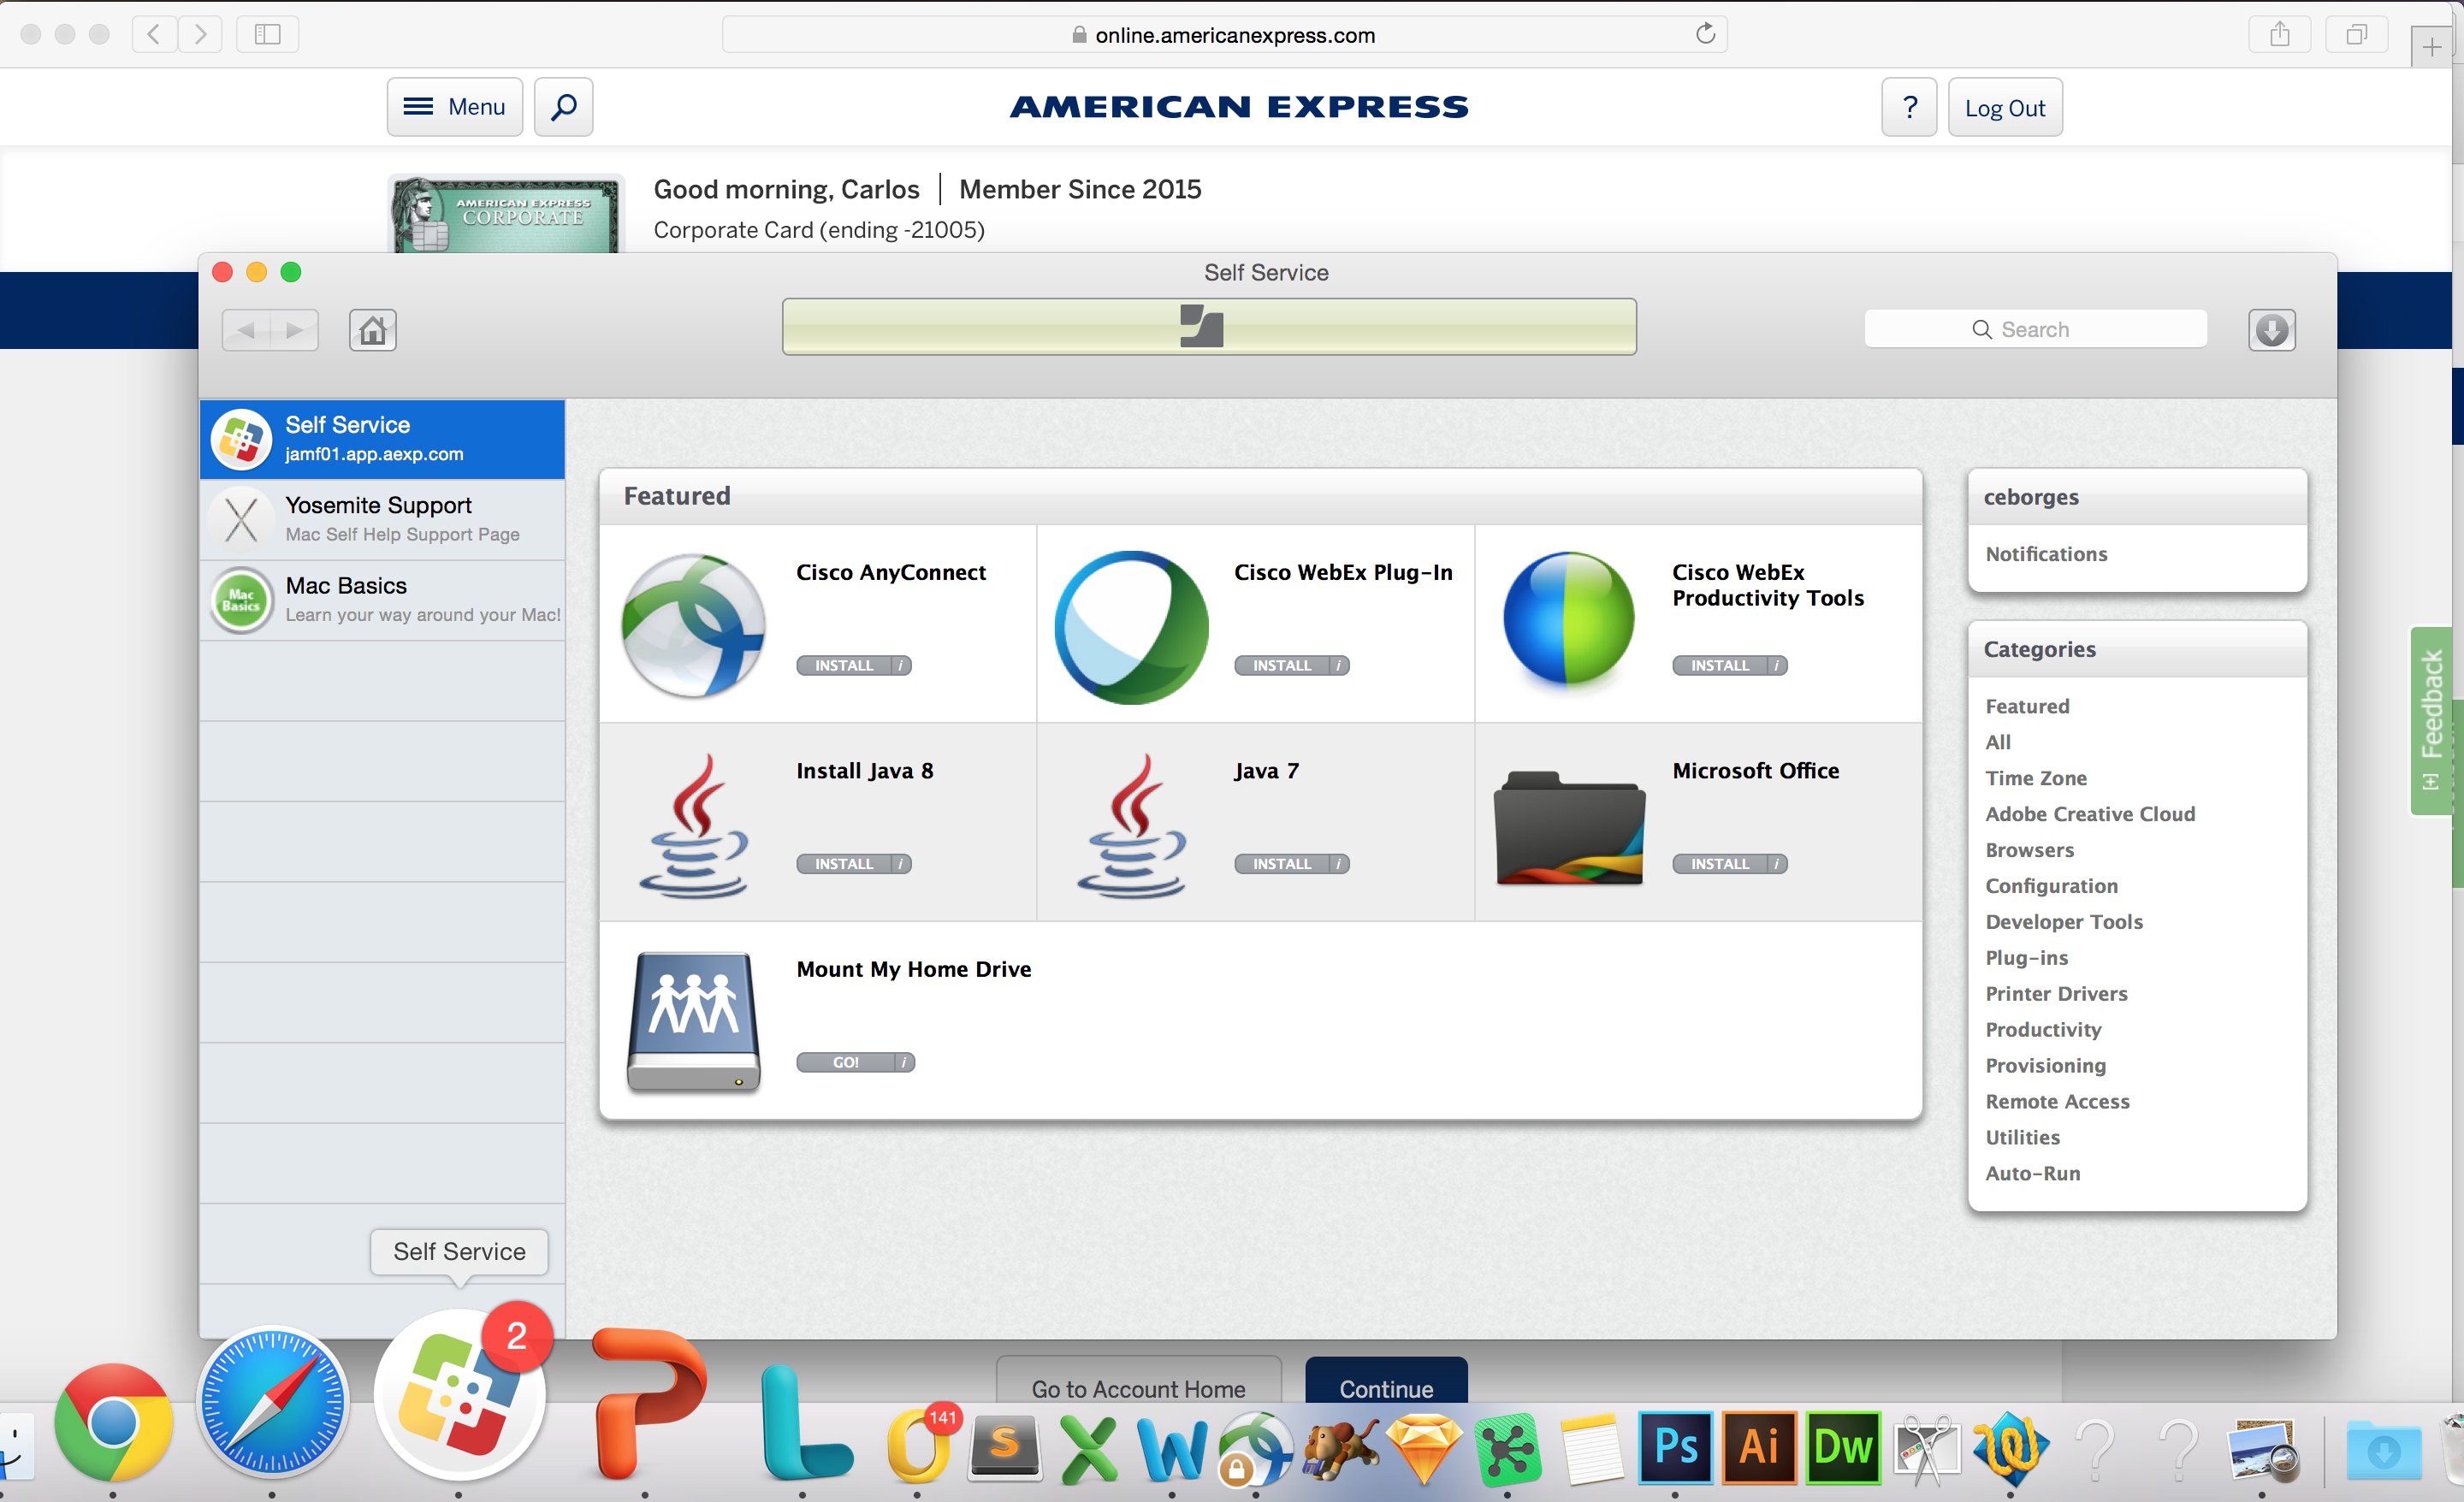Select the Time Zone category

coord(2036,778)
